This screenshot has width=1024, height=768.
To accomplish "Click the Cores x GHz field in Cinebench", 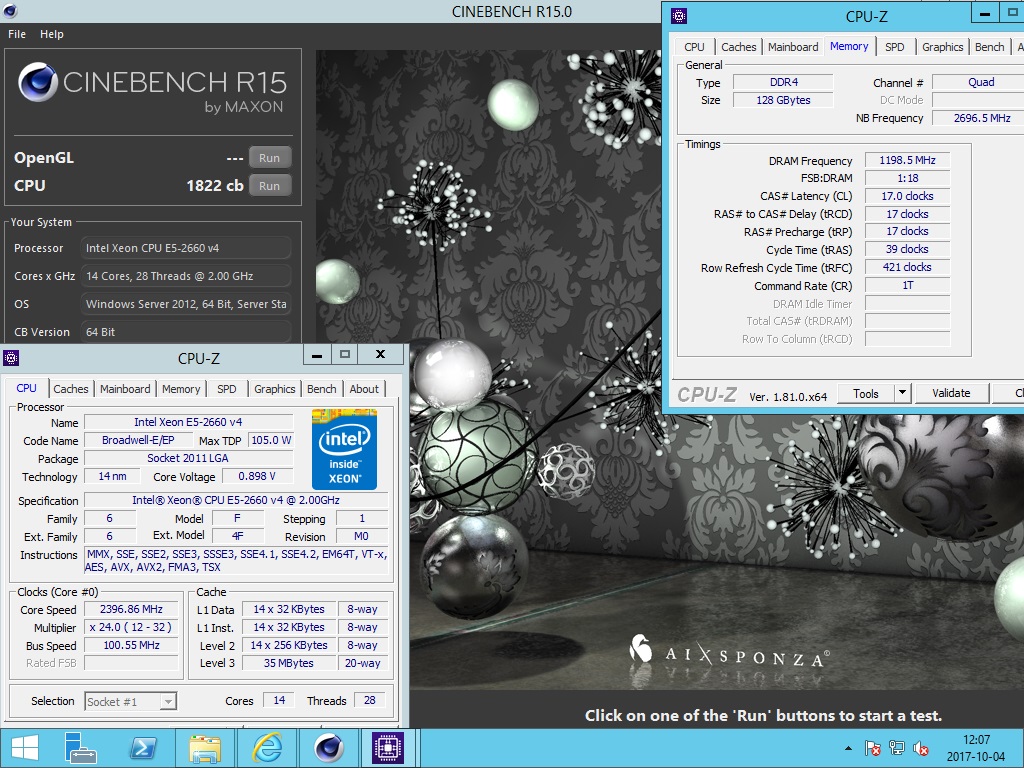I will 186,276.
